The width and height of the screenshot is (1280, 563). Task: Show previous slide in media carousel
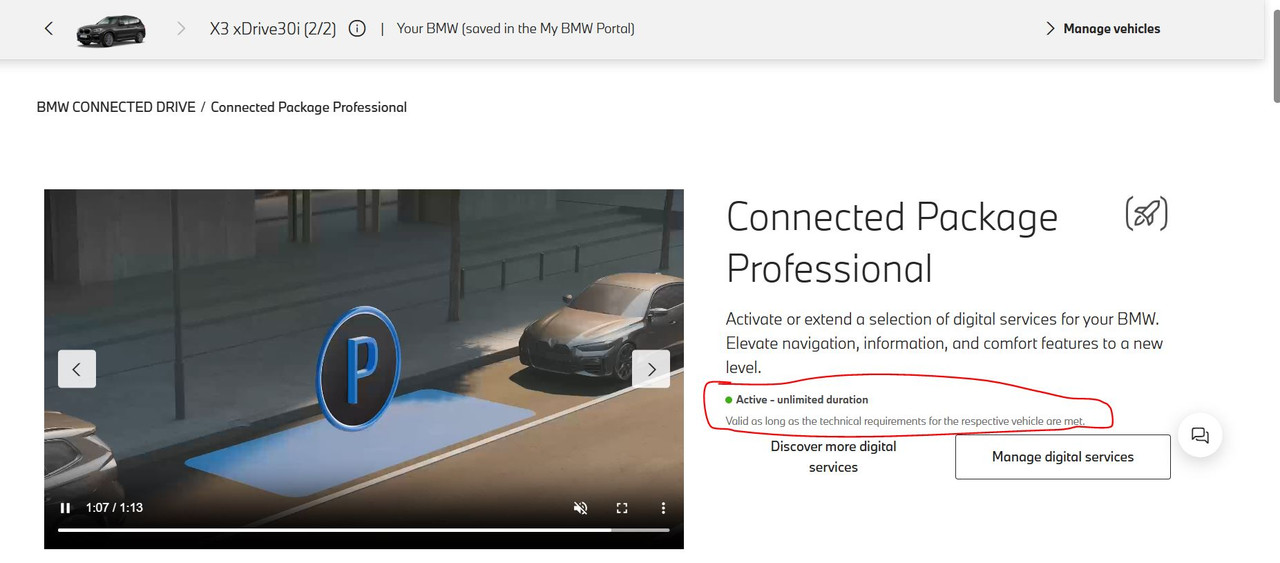pos(77,369)
